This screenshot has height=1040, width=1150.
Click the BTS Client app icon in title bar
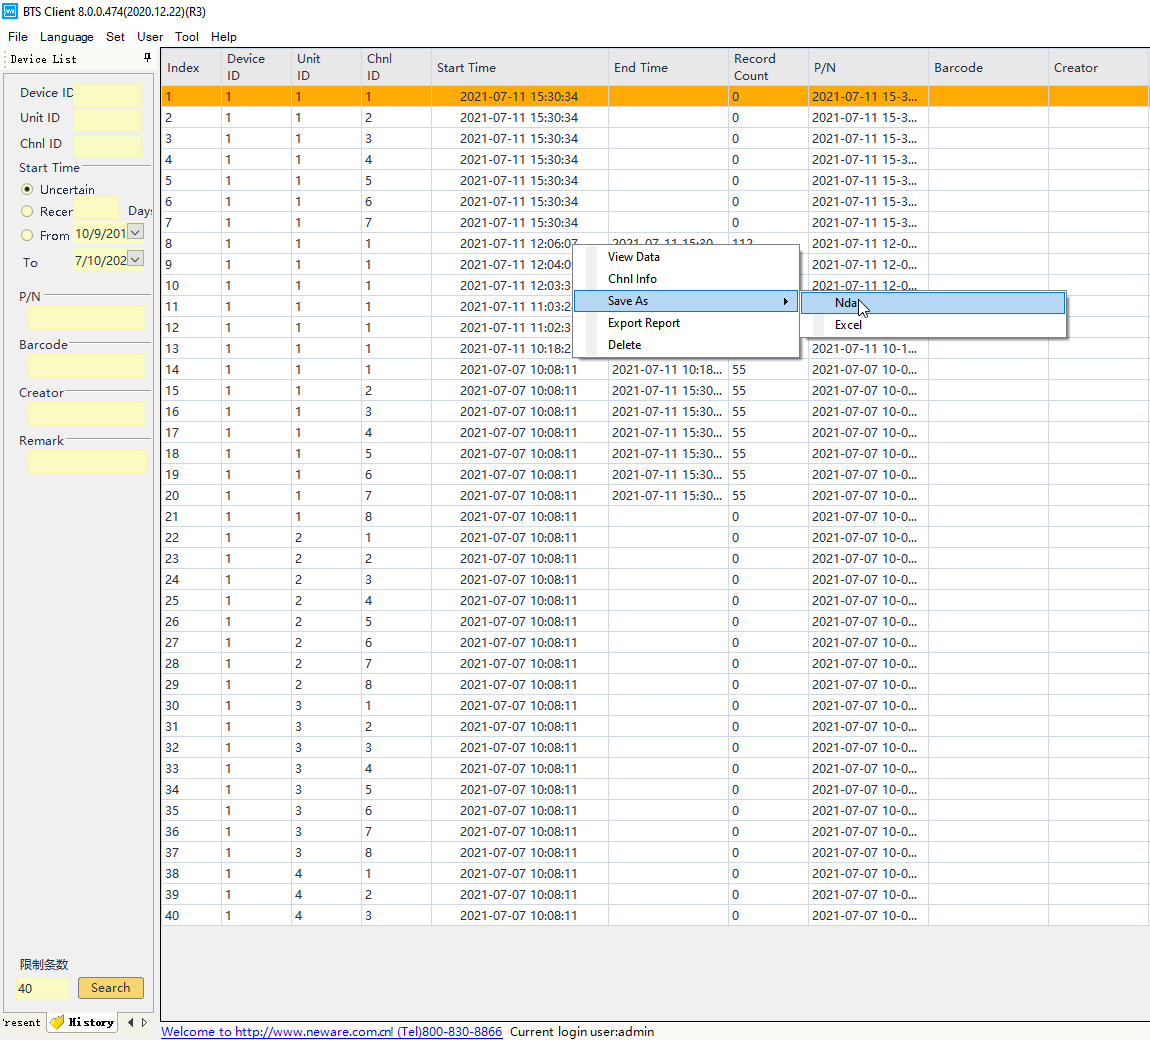click(11, 11)
